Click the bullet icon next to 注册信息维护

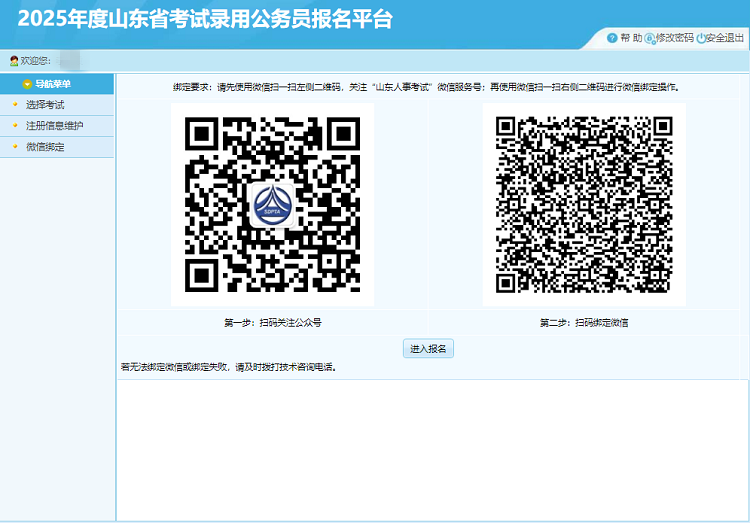pos(15,125)
